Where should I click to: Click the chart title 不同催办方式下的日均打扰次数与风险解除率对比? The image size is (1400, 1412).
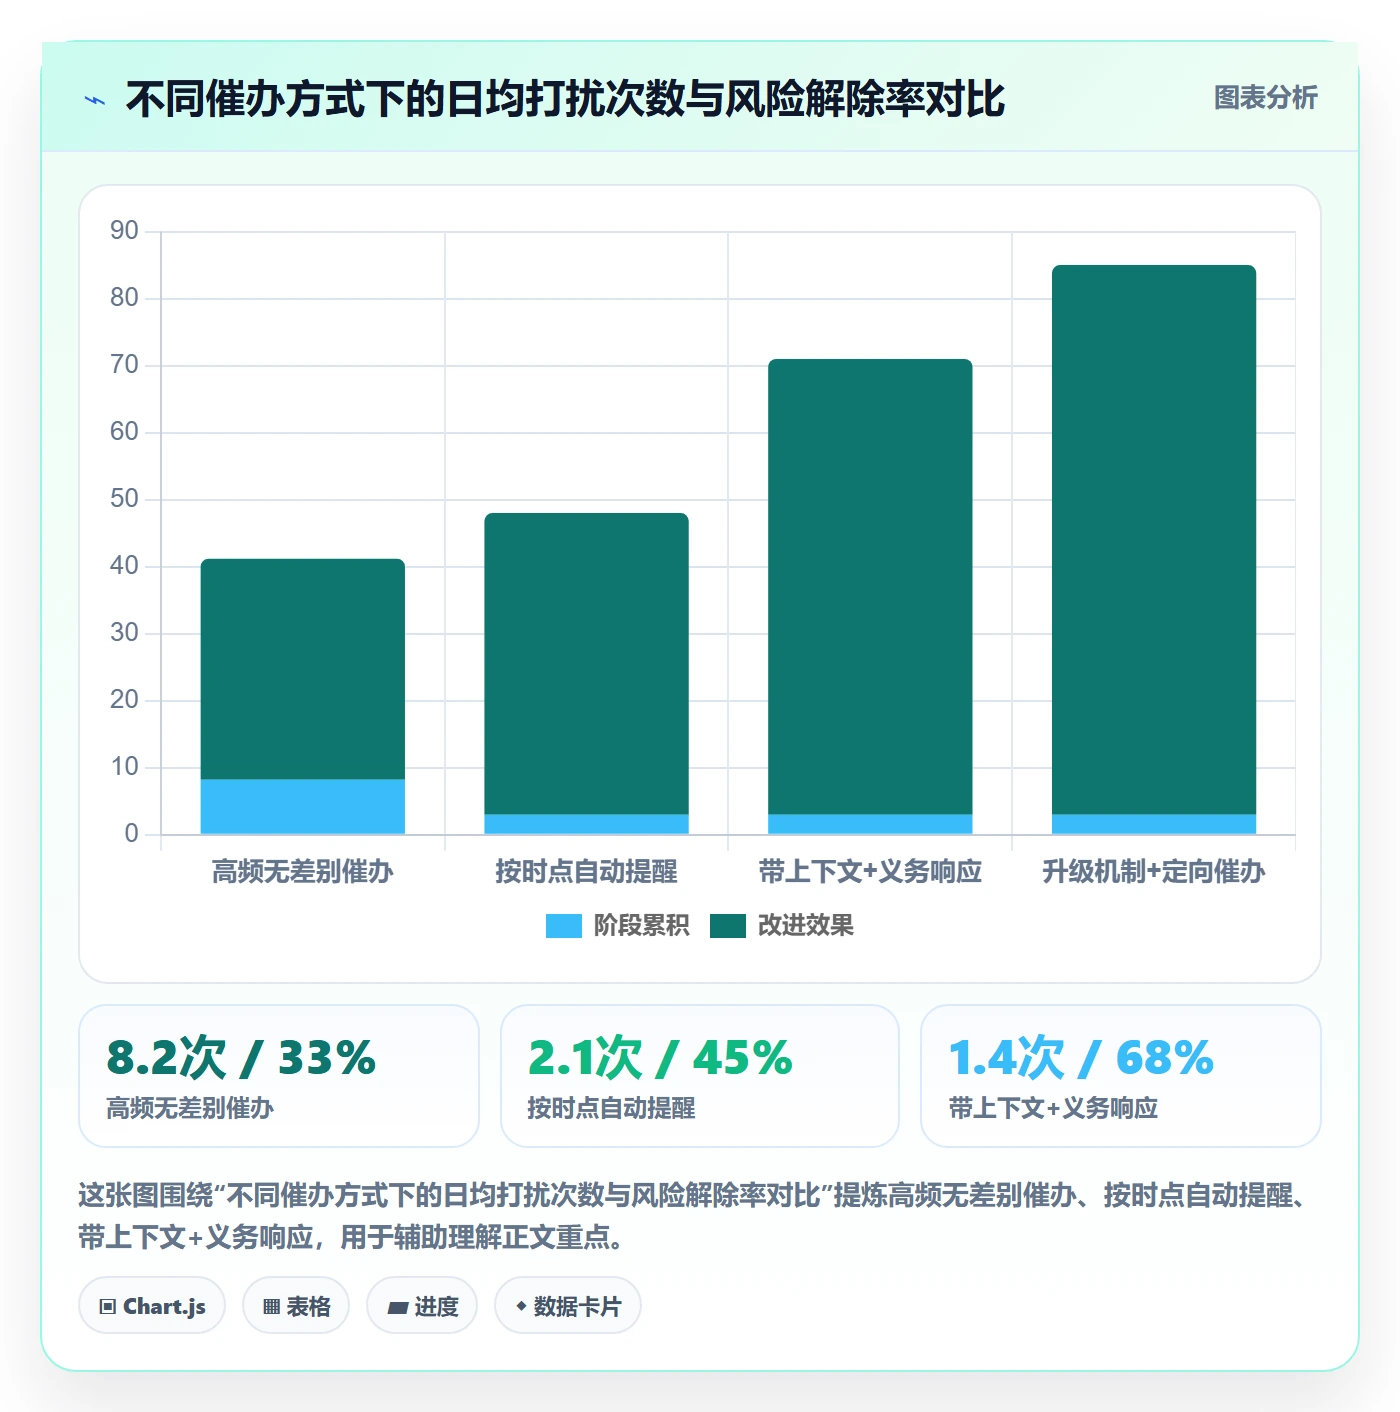(x=565, y=99)
